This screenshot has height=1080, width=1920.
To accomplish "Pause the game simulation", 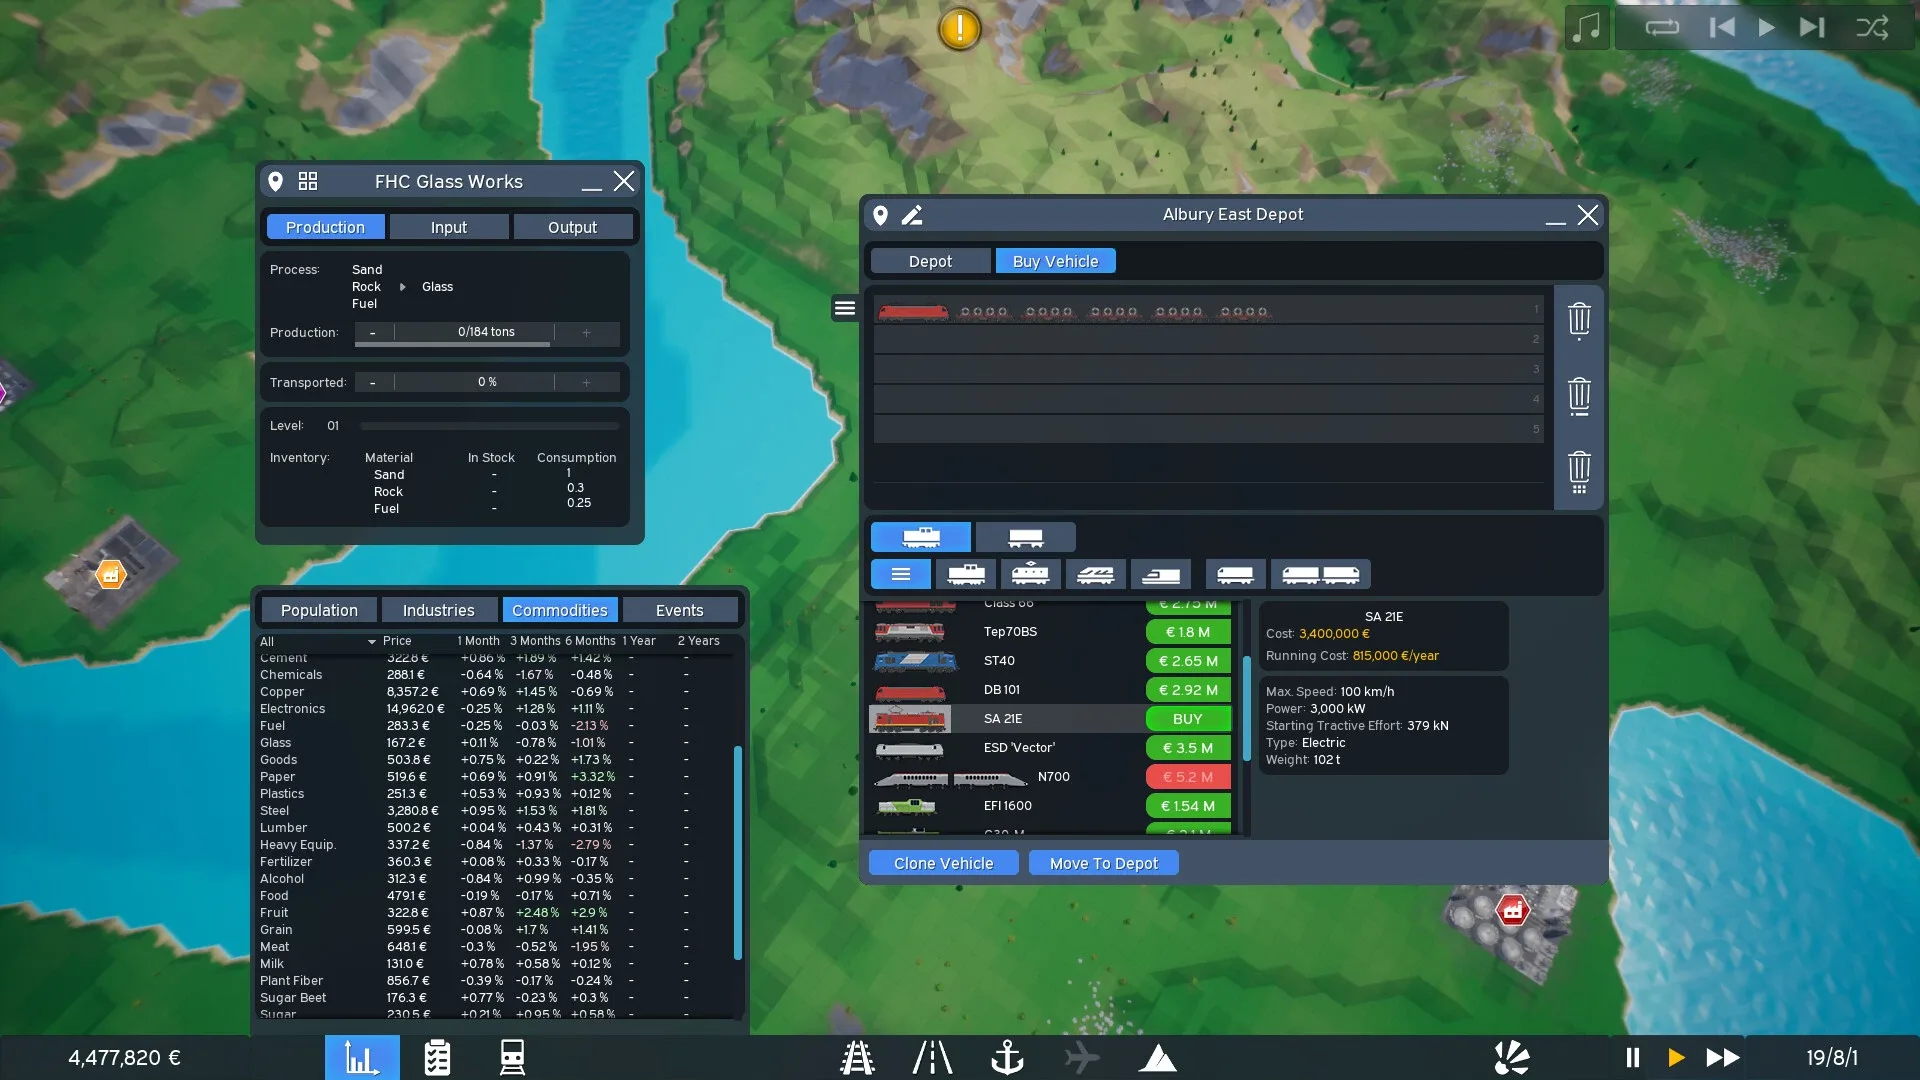I will tap(1633, 1057).
